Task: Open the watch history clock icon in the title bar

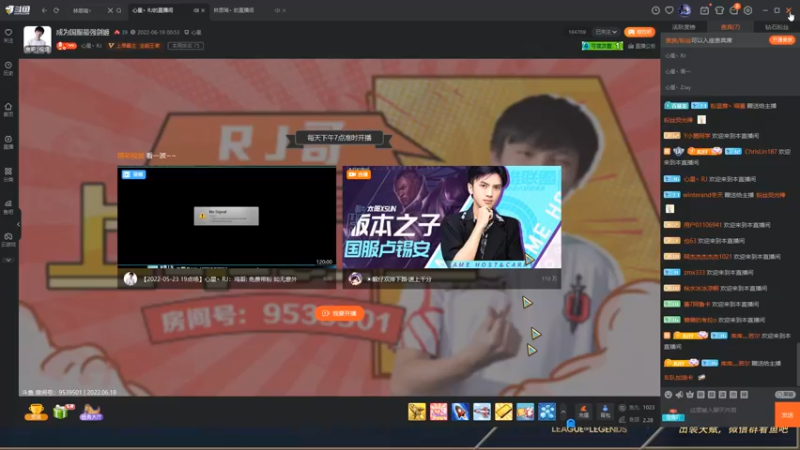Action: [x=656, y=10]
